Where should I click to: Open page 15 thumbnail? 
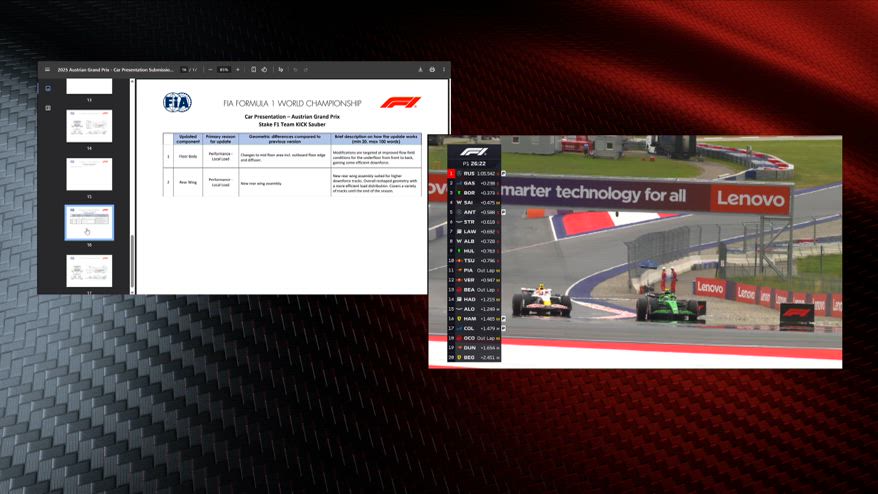(x=89, y=173)
